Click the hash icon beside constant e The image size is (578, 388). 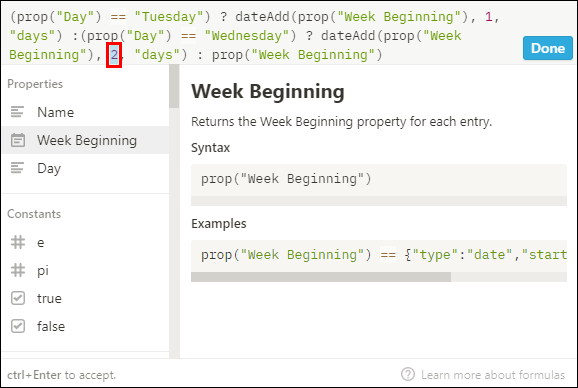pyautogui.click(x=18, y=242)
